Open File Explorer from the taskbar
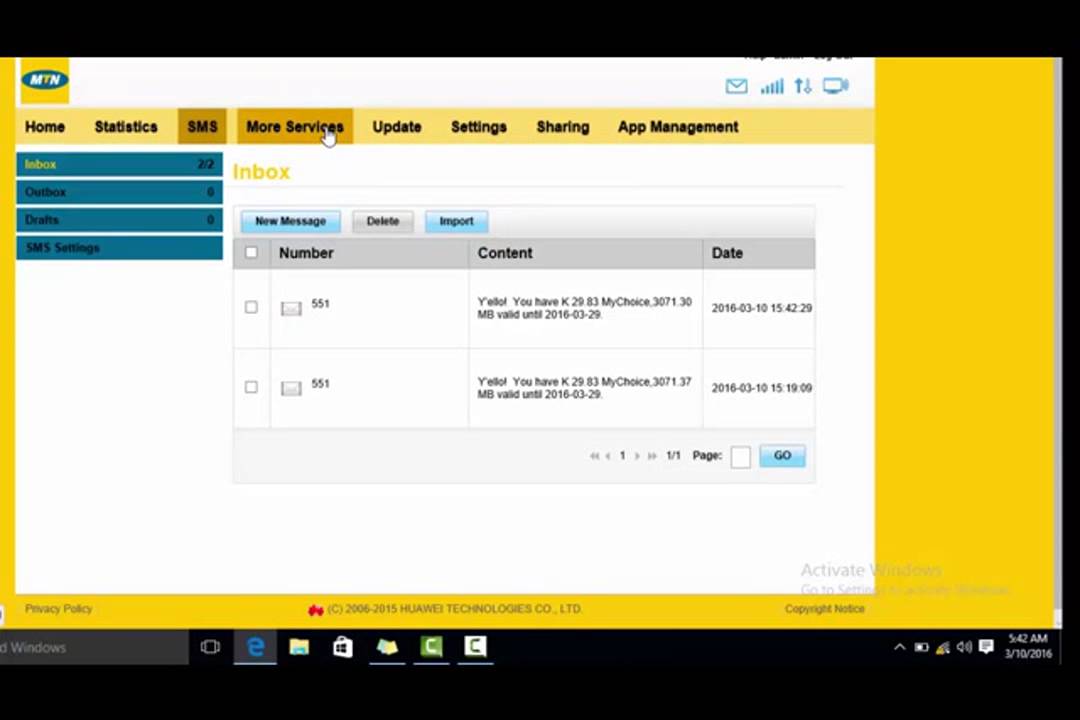Image resolution: width=1080 pixels, height=720 pixels. coord(299,647)
